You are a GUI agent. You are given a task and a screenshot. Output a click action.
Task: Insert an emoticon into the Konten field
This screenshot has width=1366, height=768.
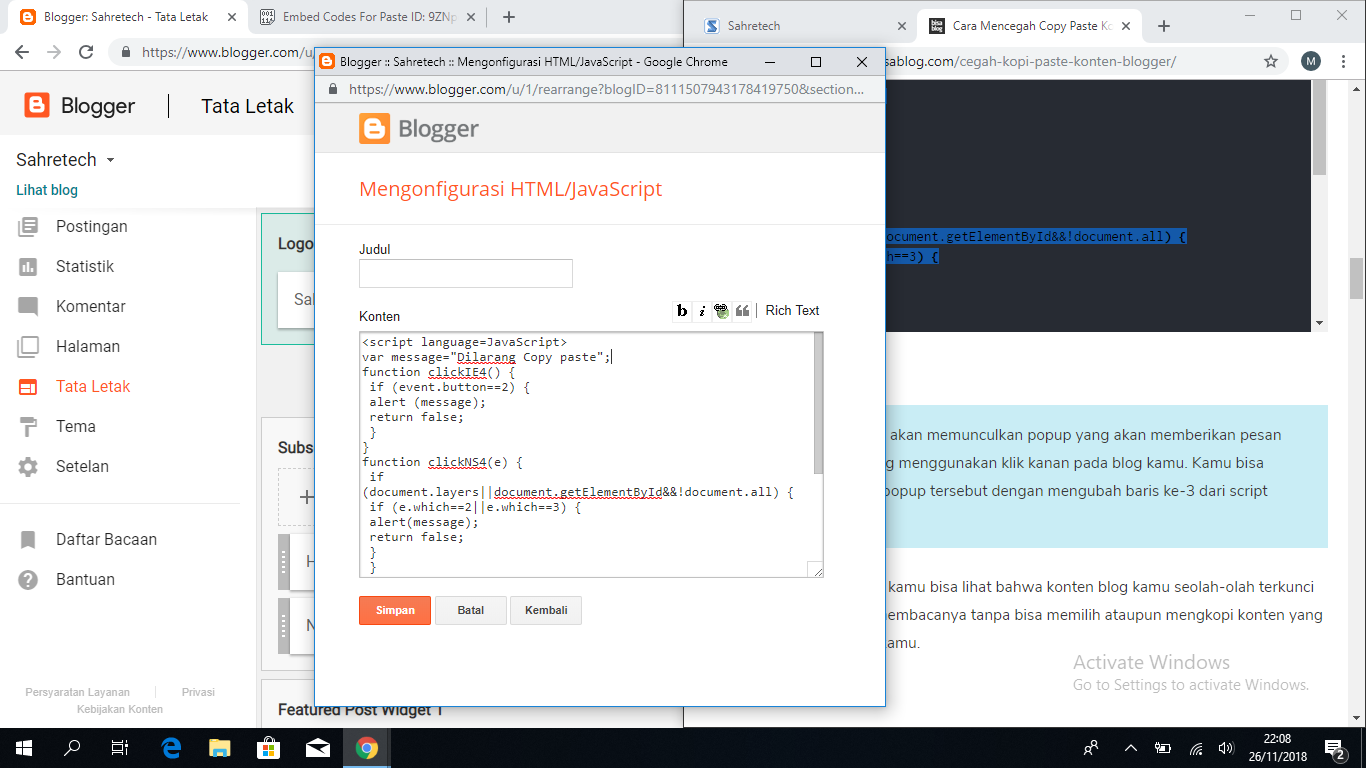[x=722, y=311]
